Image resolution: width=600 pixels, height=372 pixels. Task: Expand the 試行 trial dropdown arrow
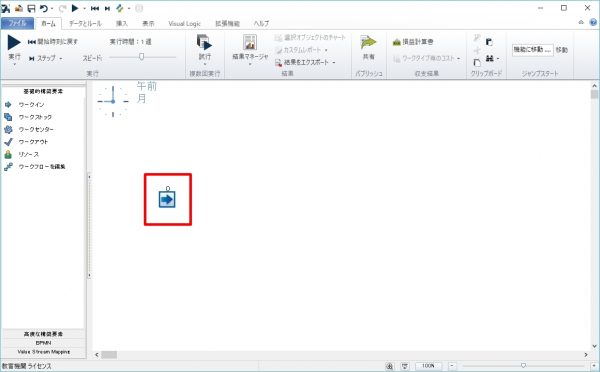click(205, 64)
